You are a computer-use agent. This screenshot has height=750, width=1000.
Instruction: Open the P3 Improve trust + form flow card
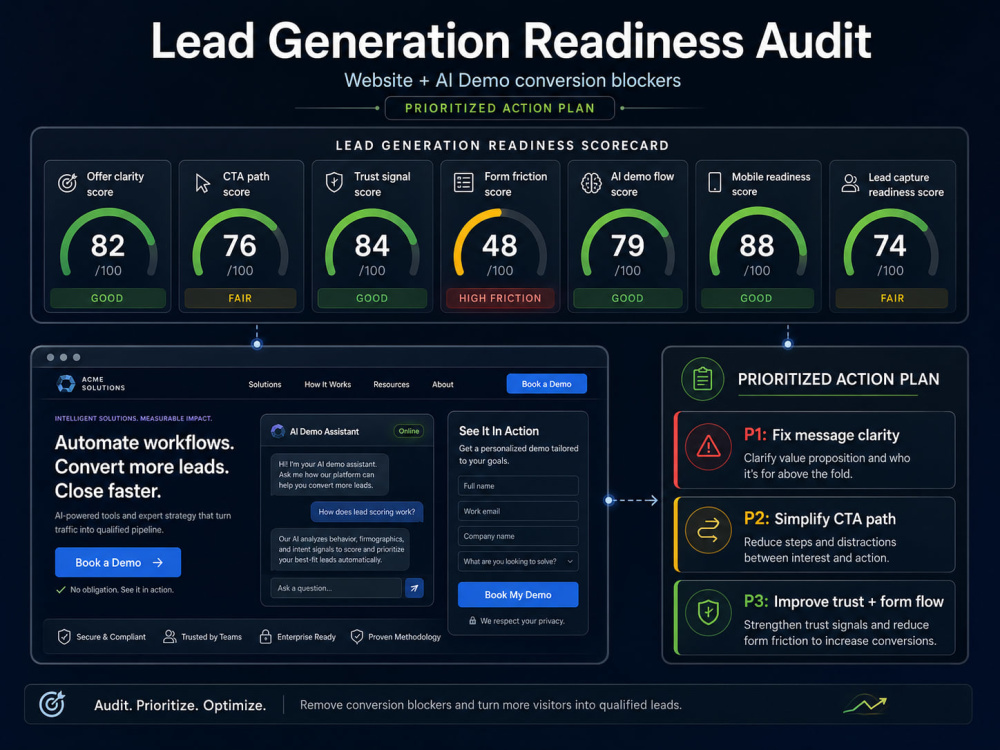814,617
